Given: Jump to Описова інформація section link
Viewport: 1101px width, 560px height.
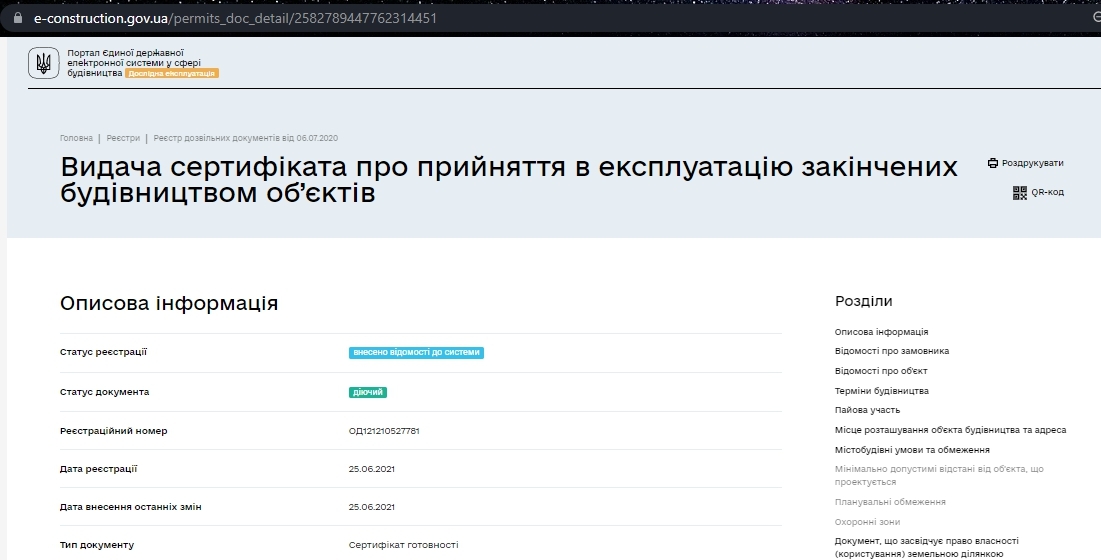Looking at the screenshot, I should [881, 332].
